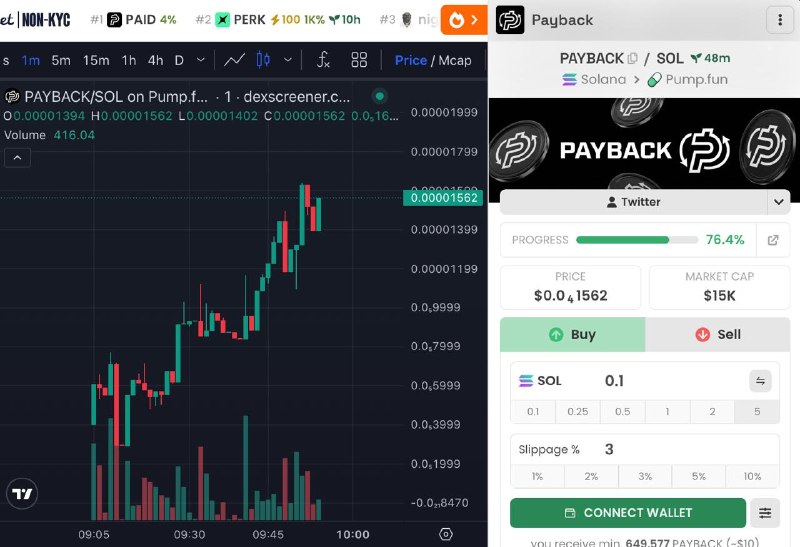This screenshot has height=547, width=800.
Task: Open the fx indicators menu
Action: coord(323,60)
